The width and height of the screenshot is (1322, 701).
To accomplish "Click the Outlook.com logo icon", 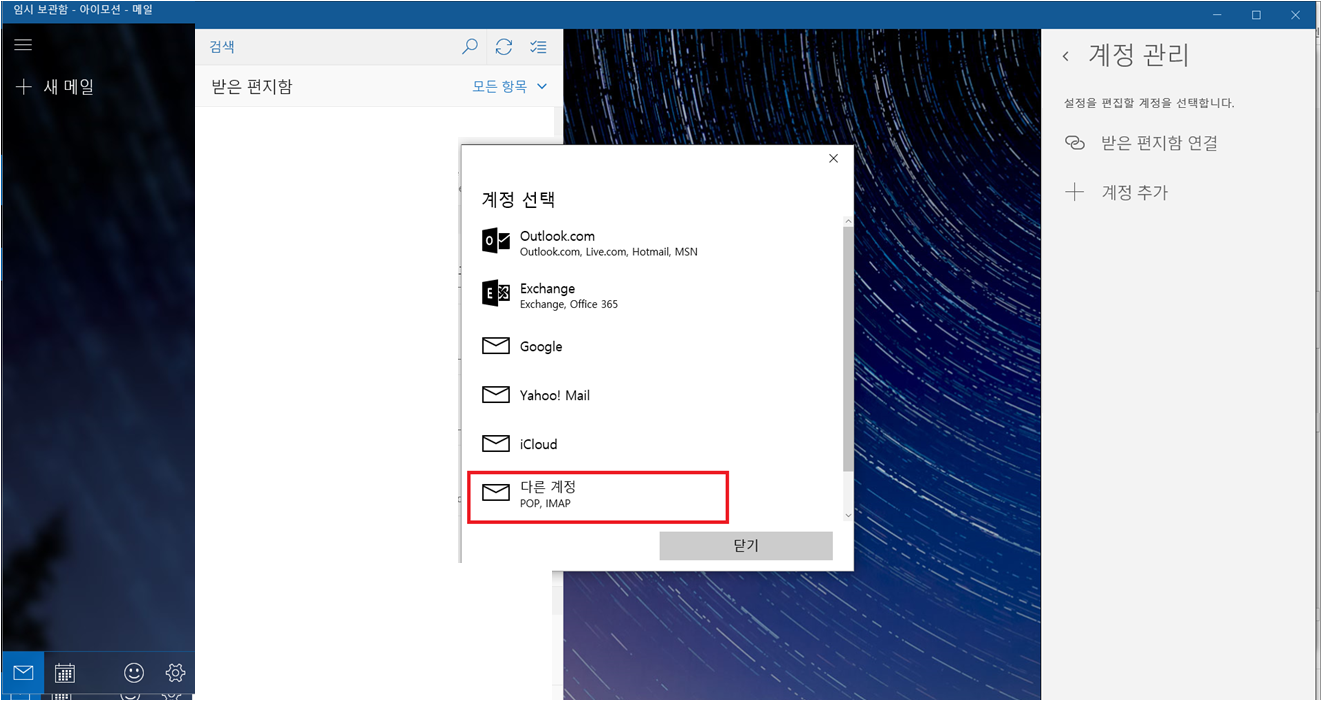I will [x=496, y=241].
